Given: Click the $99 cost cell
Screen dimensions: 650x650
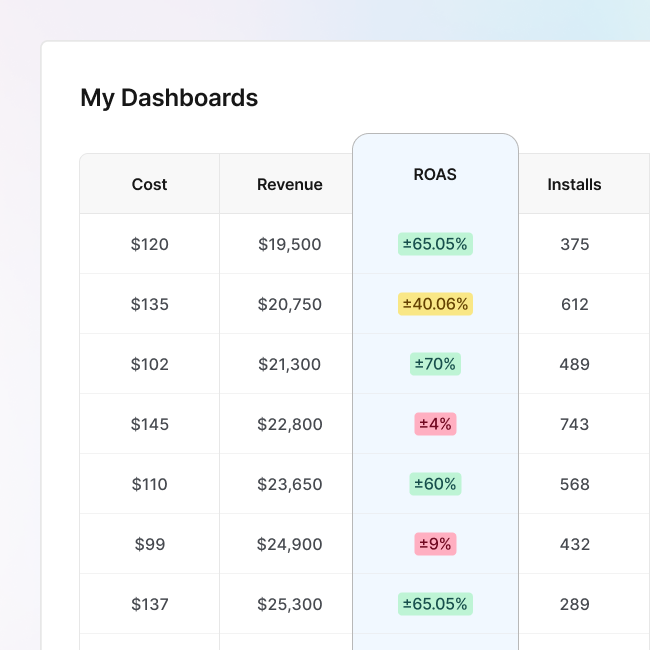Looking at the screenshot, I should pyautogui.click(x=149, y=544).
